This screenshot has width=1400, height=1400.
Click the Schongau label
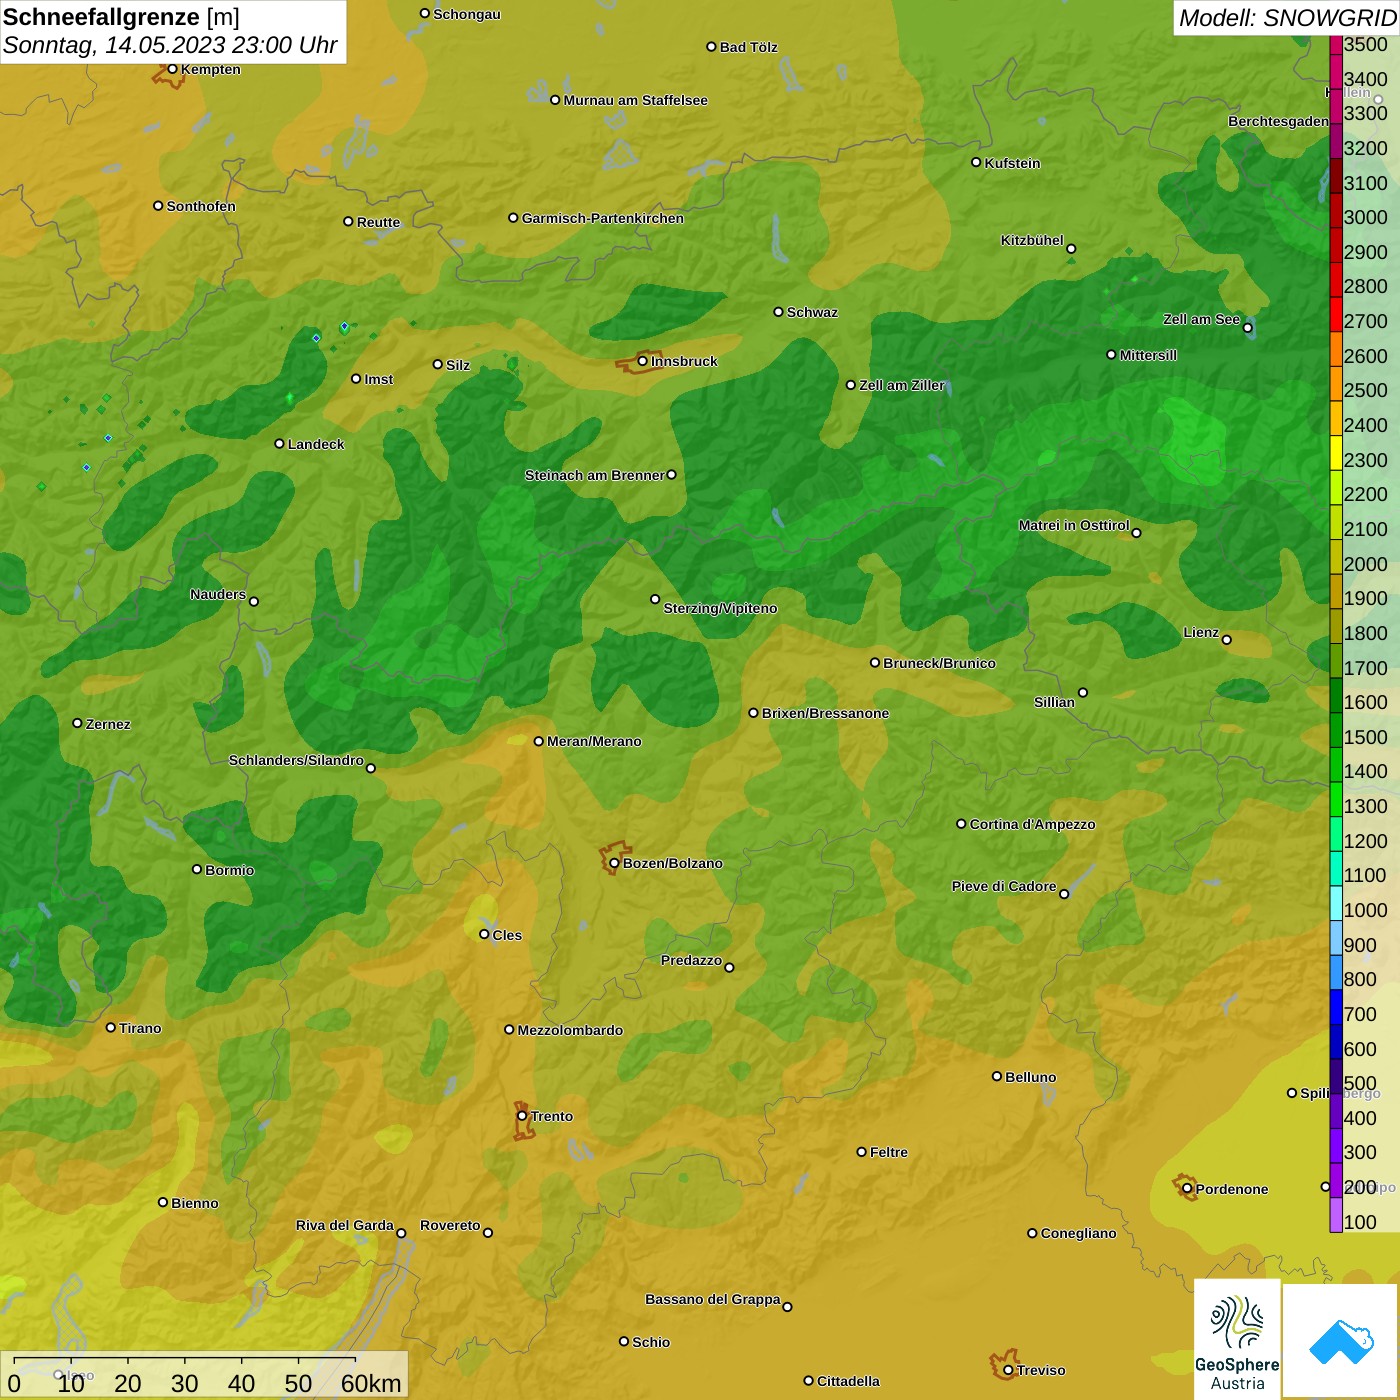467,14
